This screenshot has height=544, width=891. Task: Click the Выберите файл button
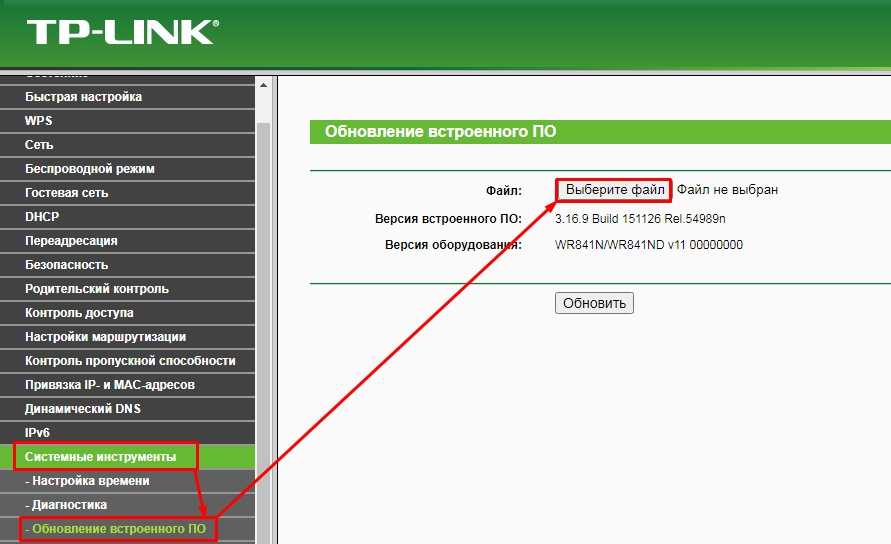pyautogui.click(x=614, y=190)
